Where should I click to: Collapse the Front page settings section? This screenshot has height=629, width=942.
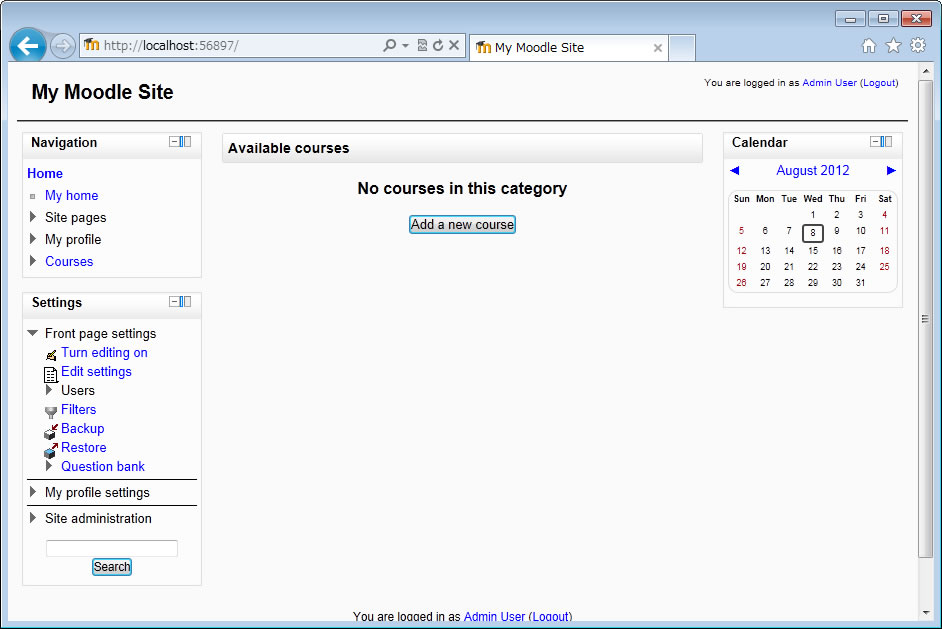pyautogui.click(x=33, y=333)
